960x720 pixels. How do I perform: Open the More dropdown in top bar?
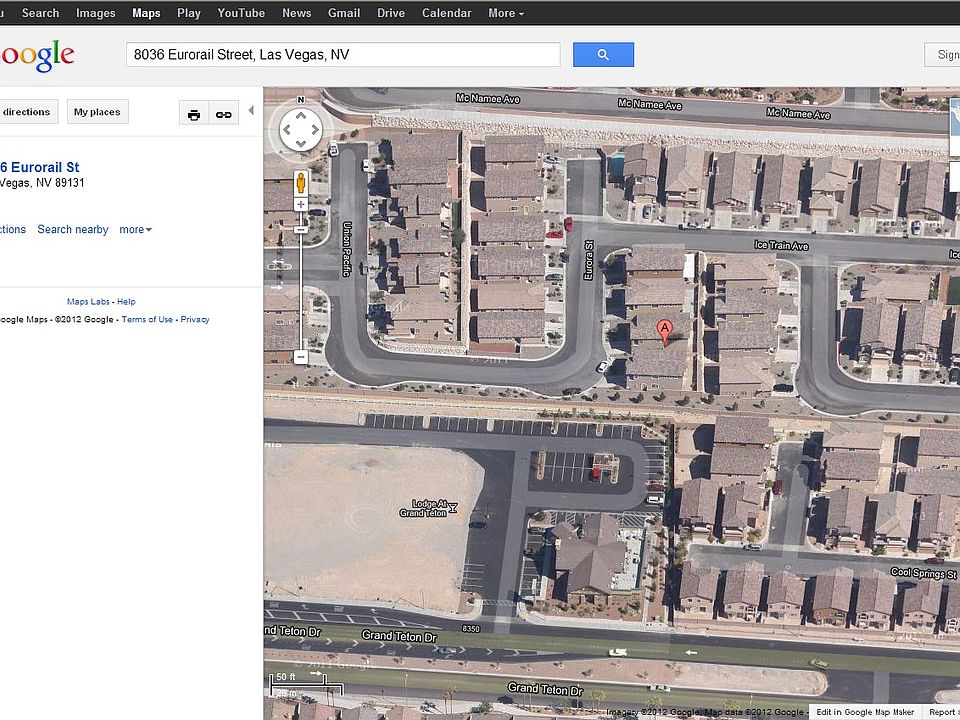pos(506,13)
